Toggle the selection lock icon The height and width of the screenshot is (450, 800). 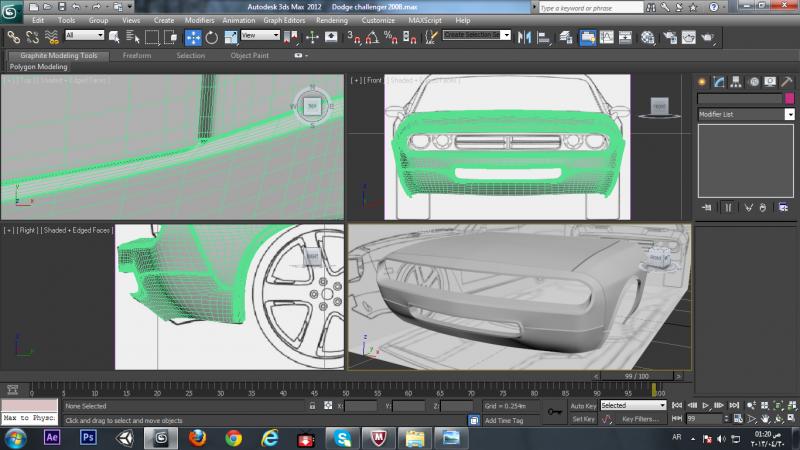(x=313, y=407)
